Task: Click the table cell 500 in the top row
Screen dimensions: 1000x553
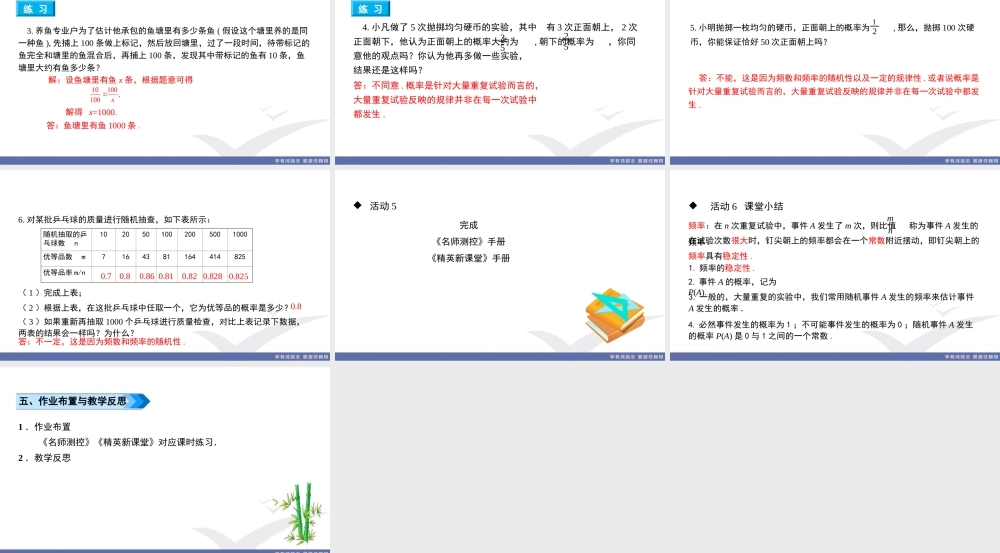Action: tap(214, 234)
